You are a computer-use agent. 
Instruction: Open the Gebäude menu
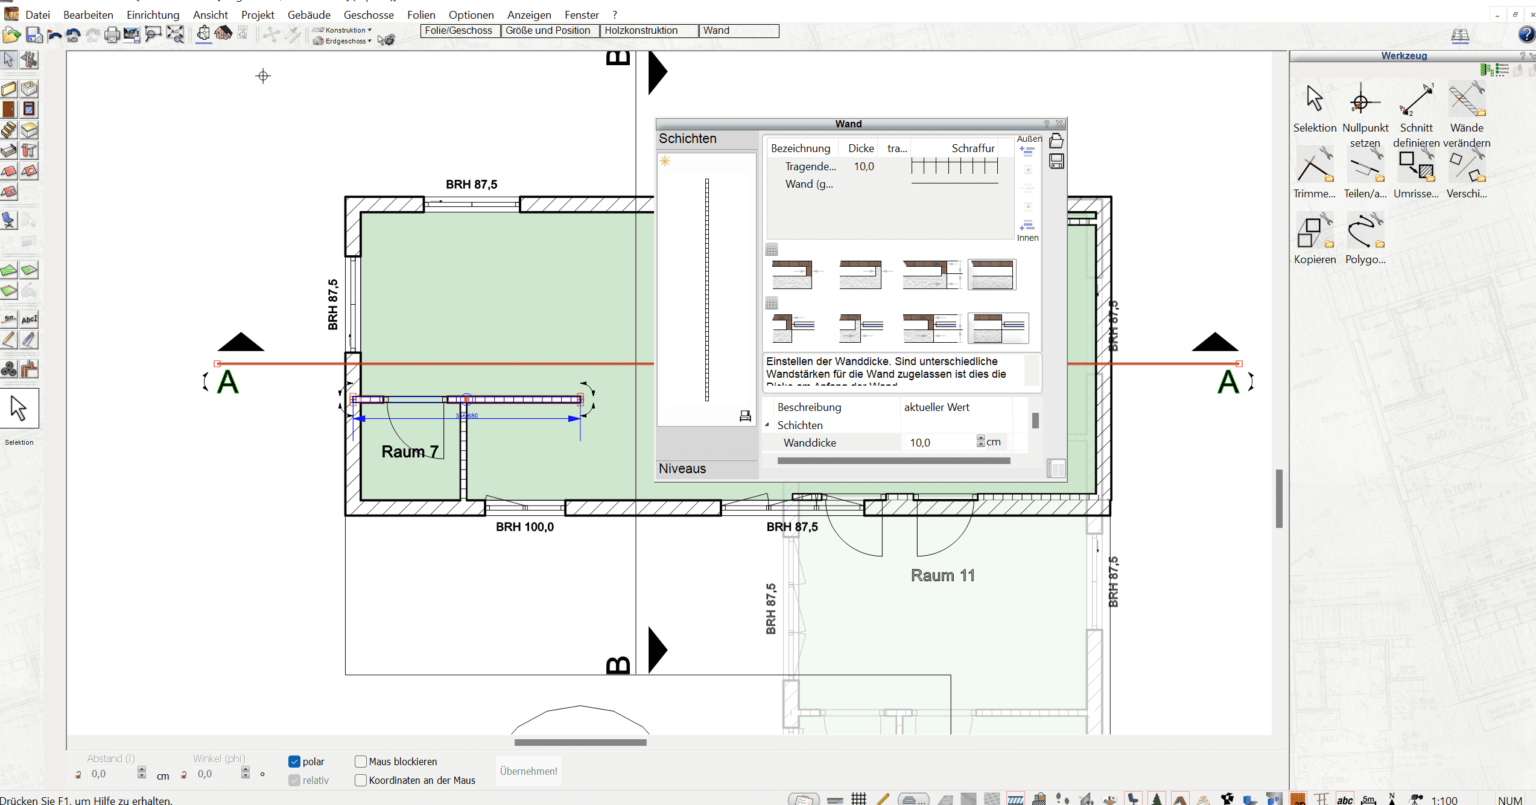click(309, 15)
